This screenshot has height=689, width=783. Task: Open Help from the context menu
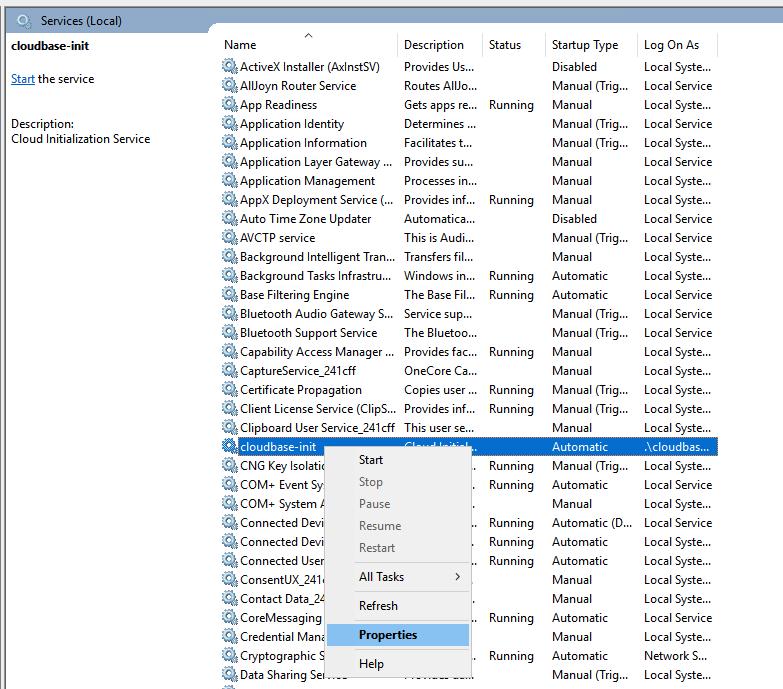click(398, 664)
